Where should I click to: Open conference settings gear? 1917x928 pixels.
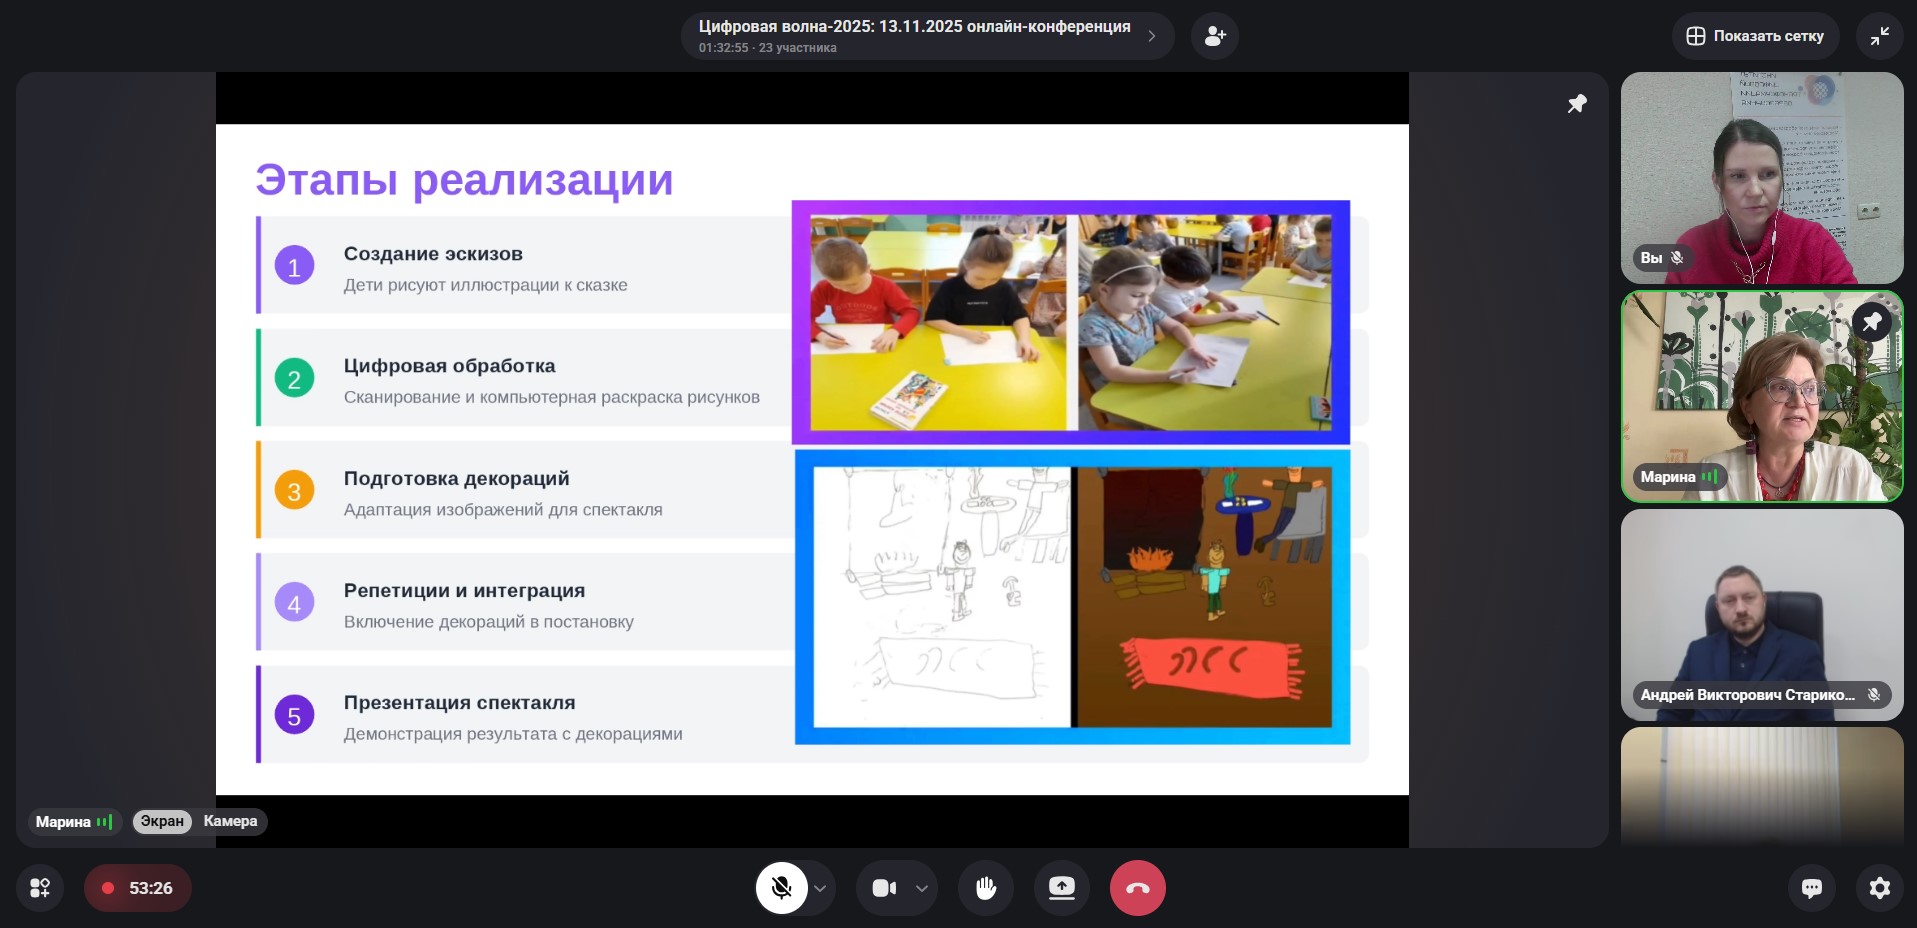[1879, 888]
